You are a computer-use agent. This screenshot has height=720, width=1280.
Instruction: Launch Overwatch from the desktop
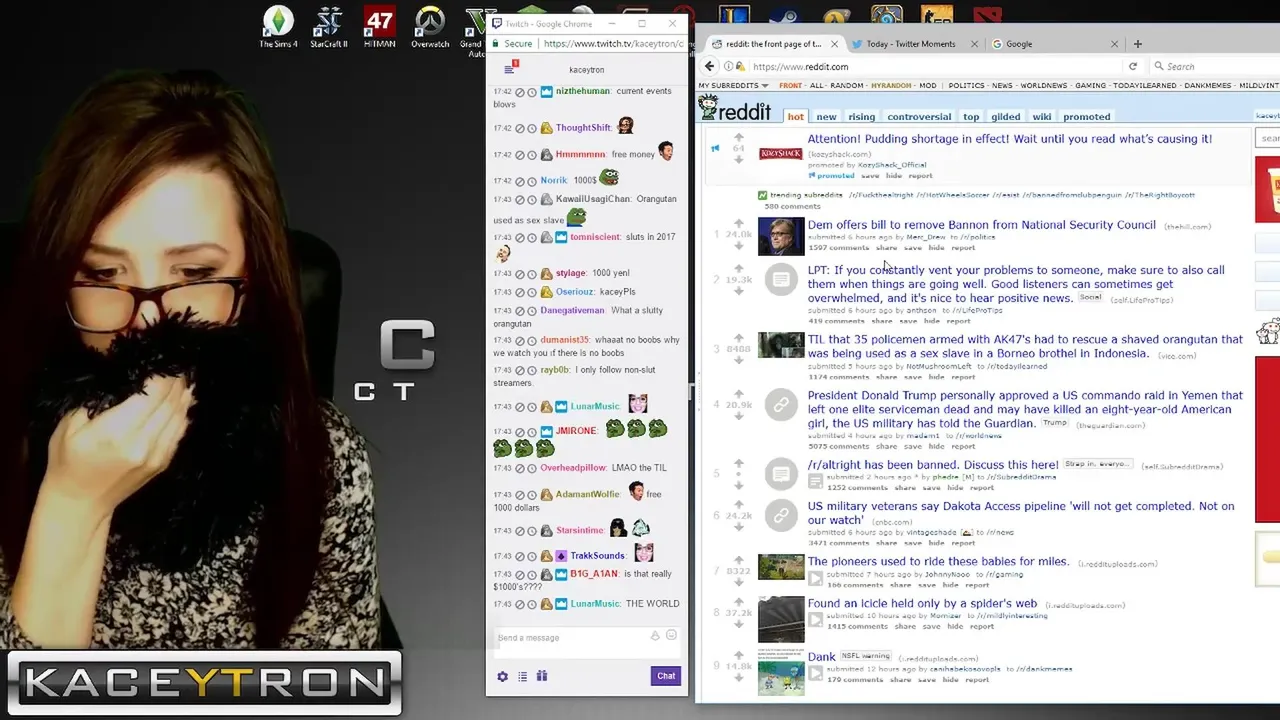click(x=430, y=27)
